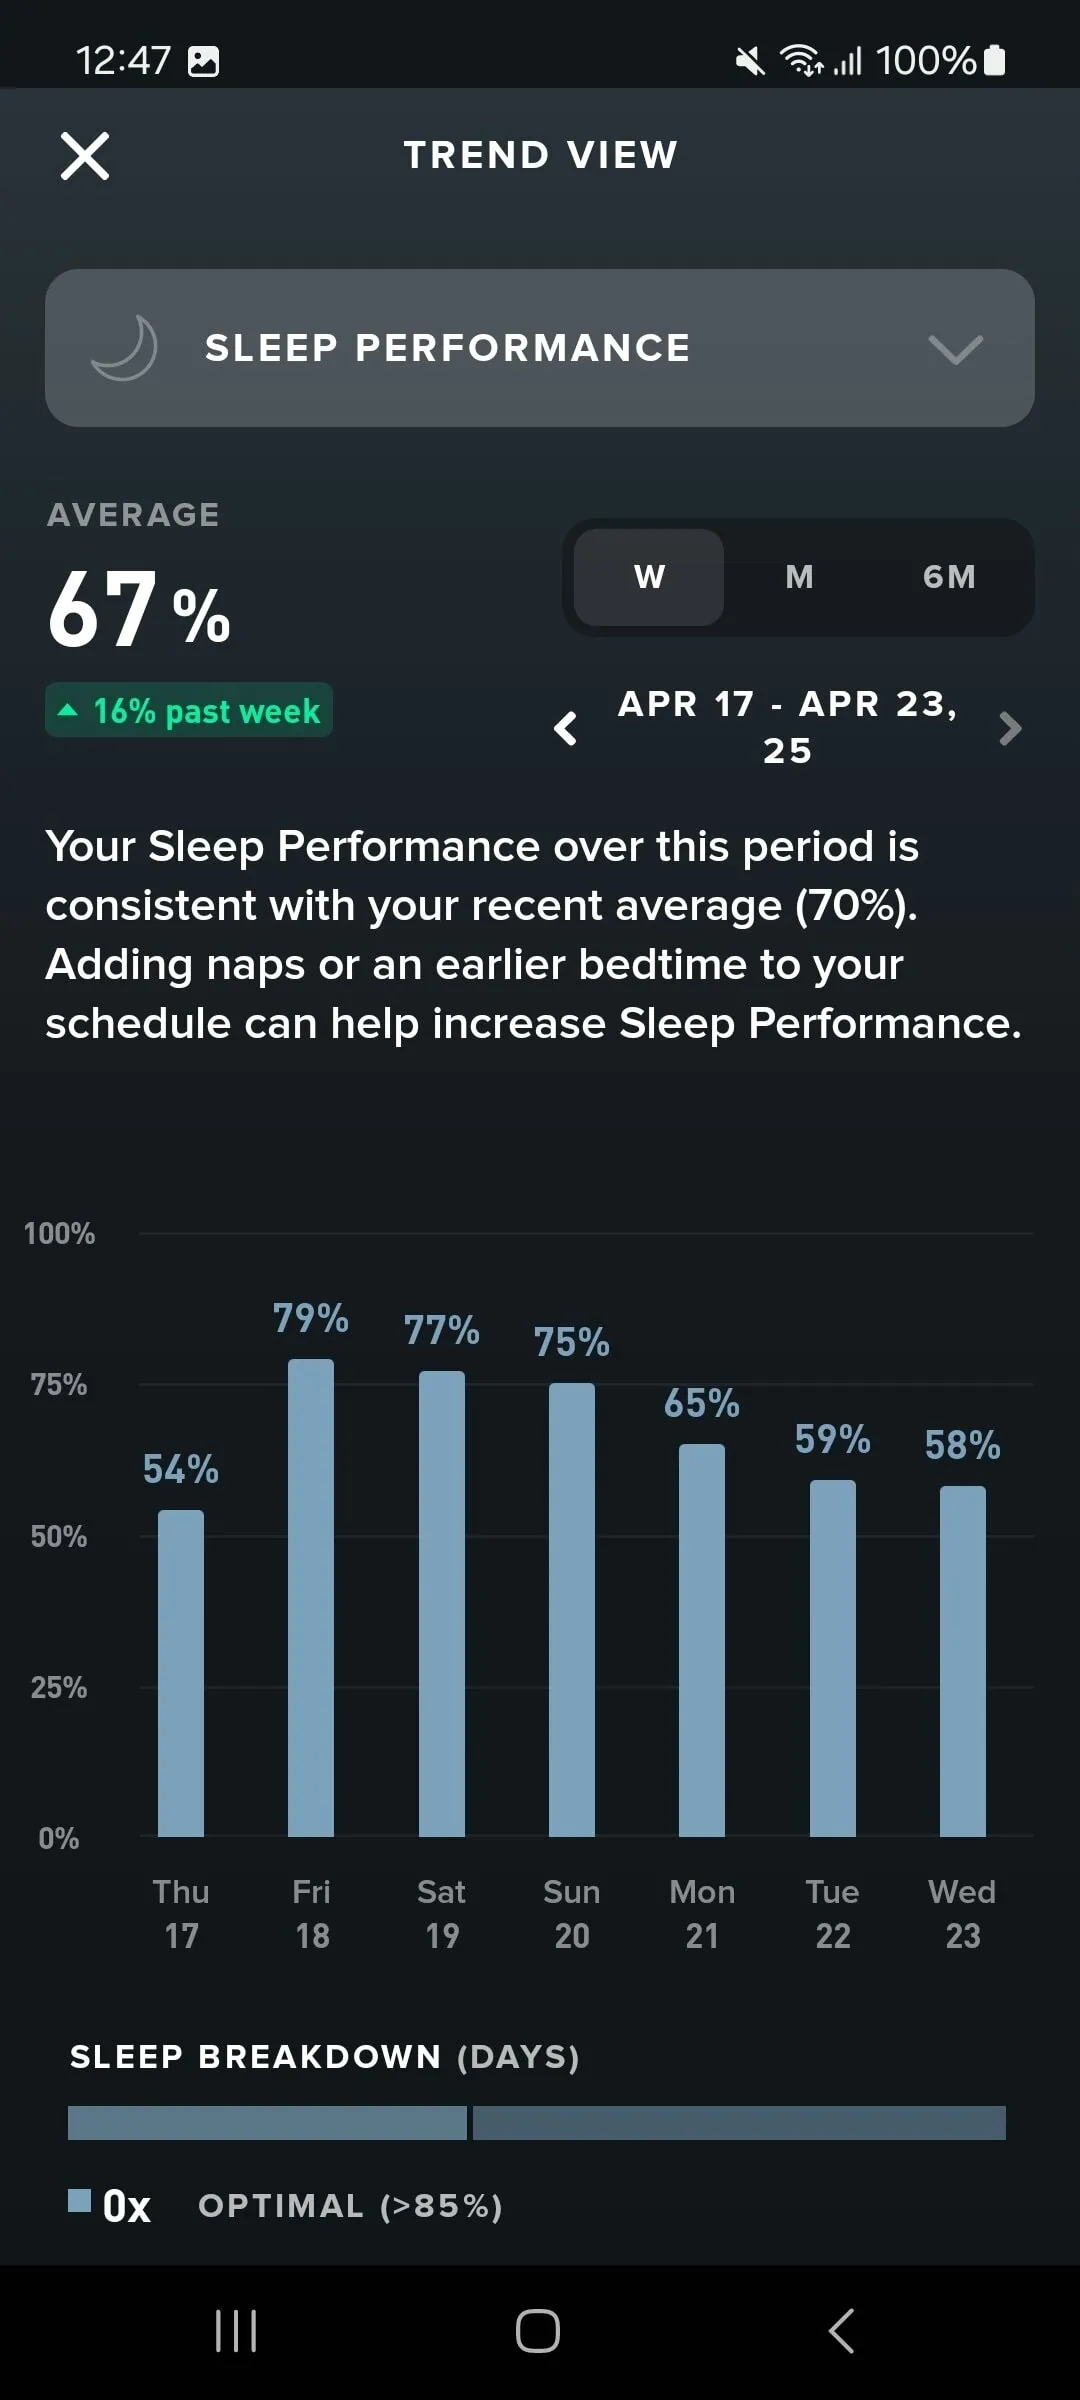Switch to the monthly M view
The width and height of the screenshot is (1080, 2400).
tap(799, 577)
